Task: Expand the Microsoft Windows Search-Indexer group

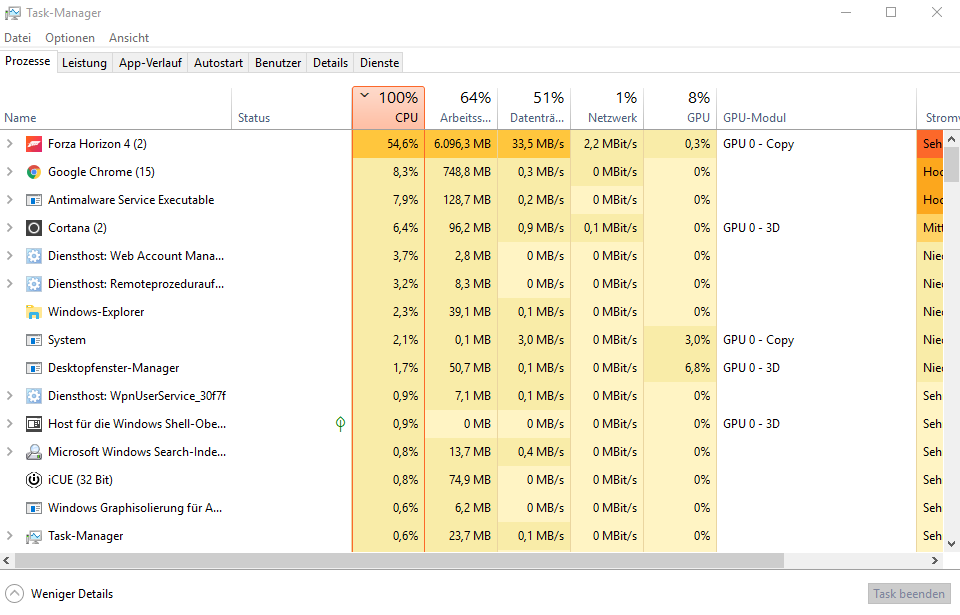Action: click(9, 451)
